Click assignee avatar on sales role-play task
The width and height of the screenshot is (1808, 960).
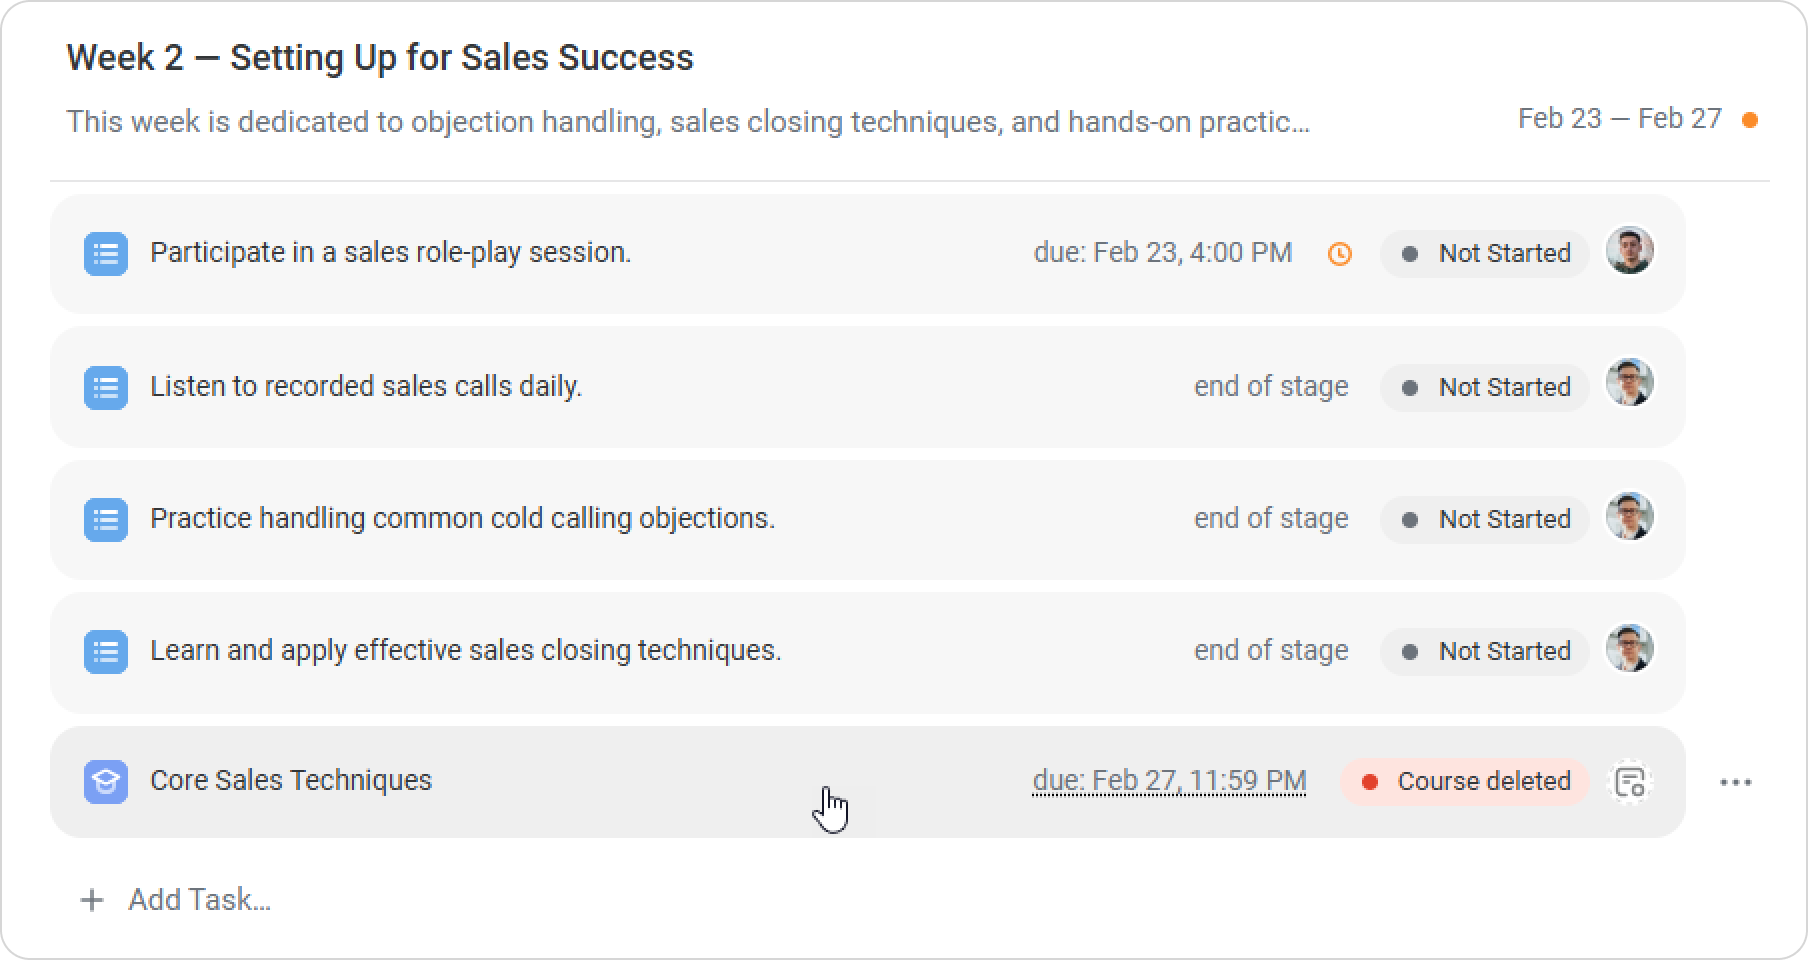click(1630, 251)
